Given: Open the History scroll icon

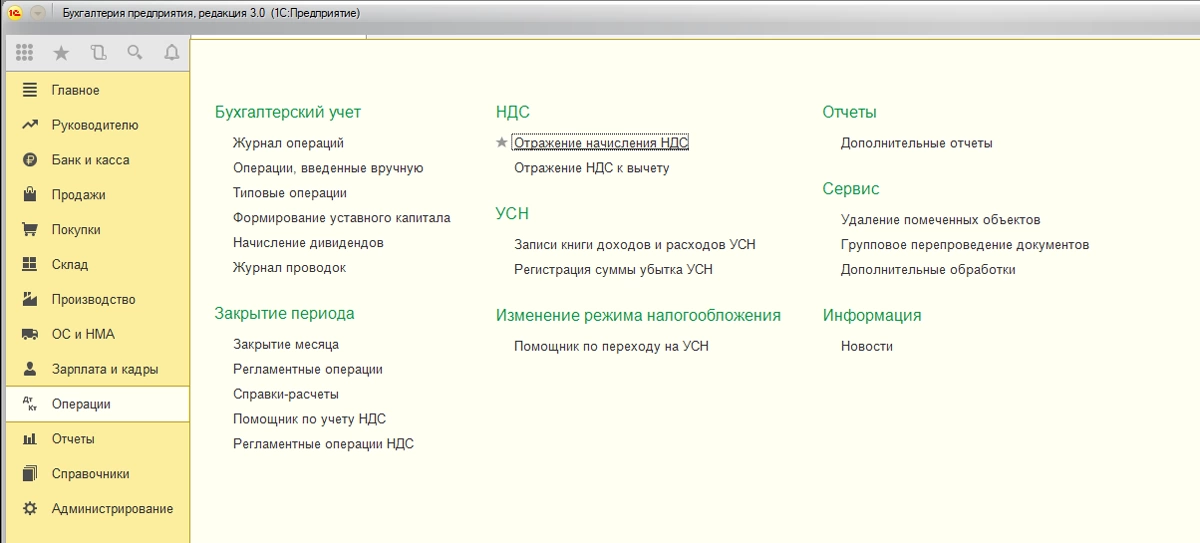Looking at the screenshot, I should click(98, 53).
